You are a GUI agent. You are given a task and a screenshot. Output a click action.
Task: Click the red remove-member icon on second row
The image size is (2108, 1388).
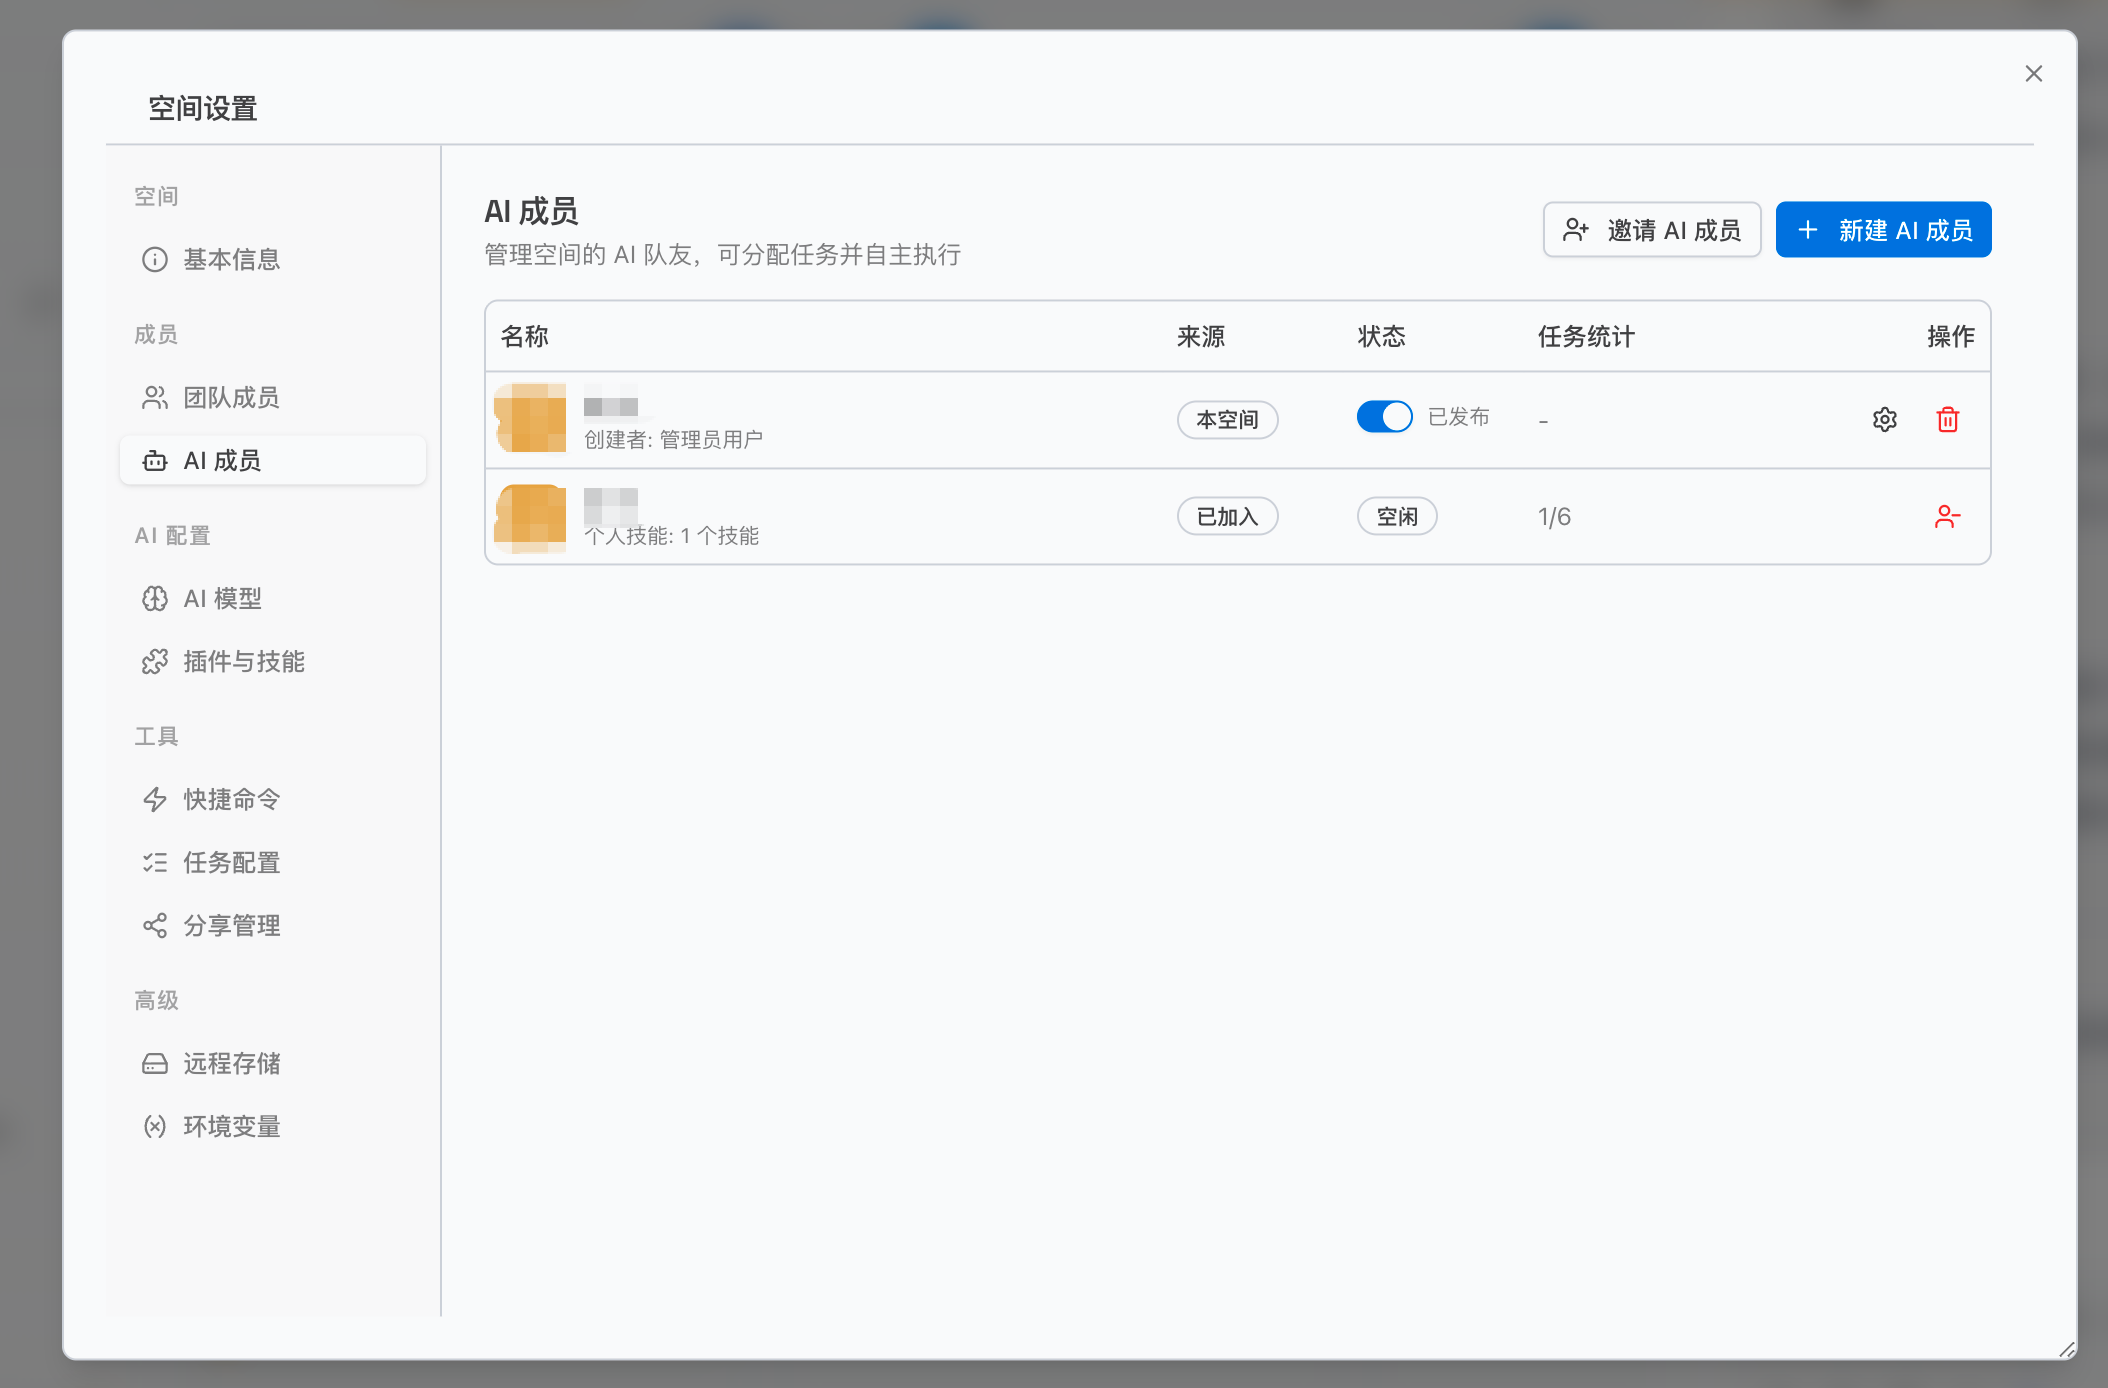pos(1947,516)
